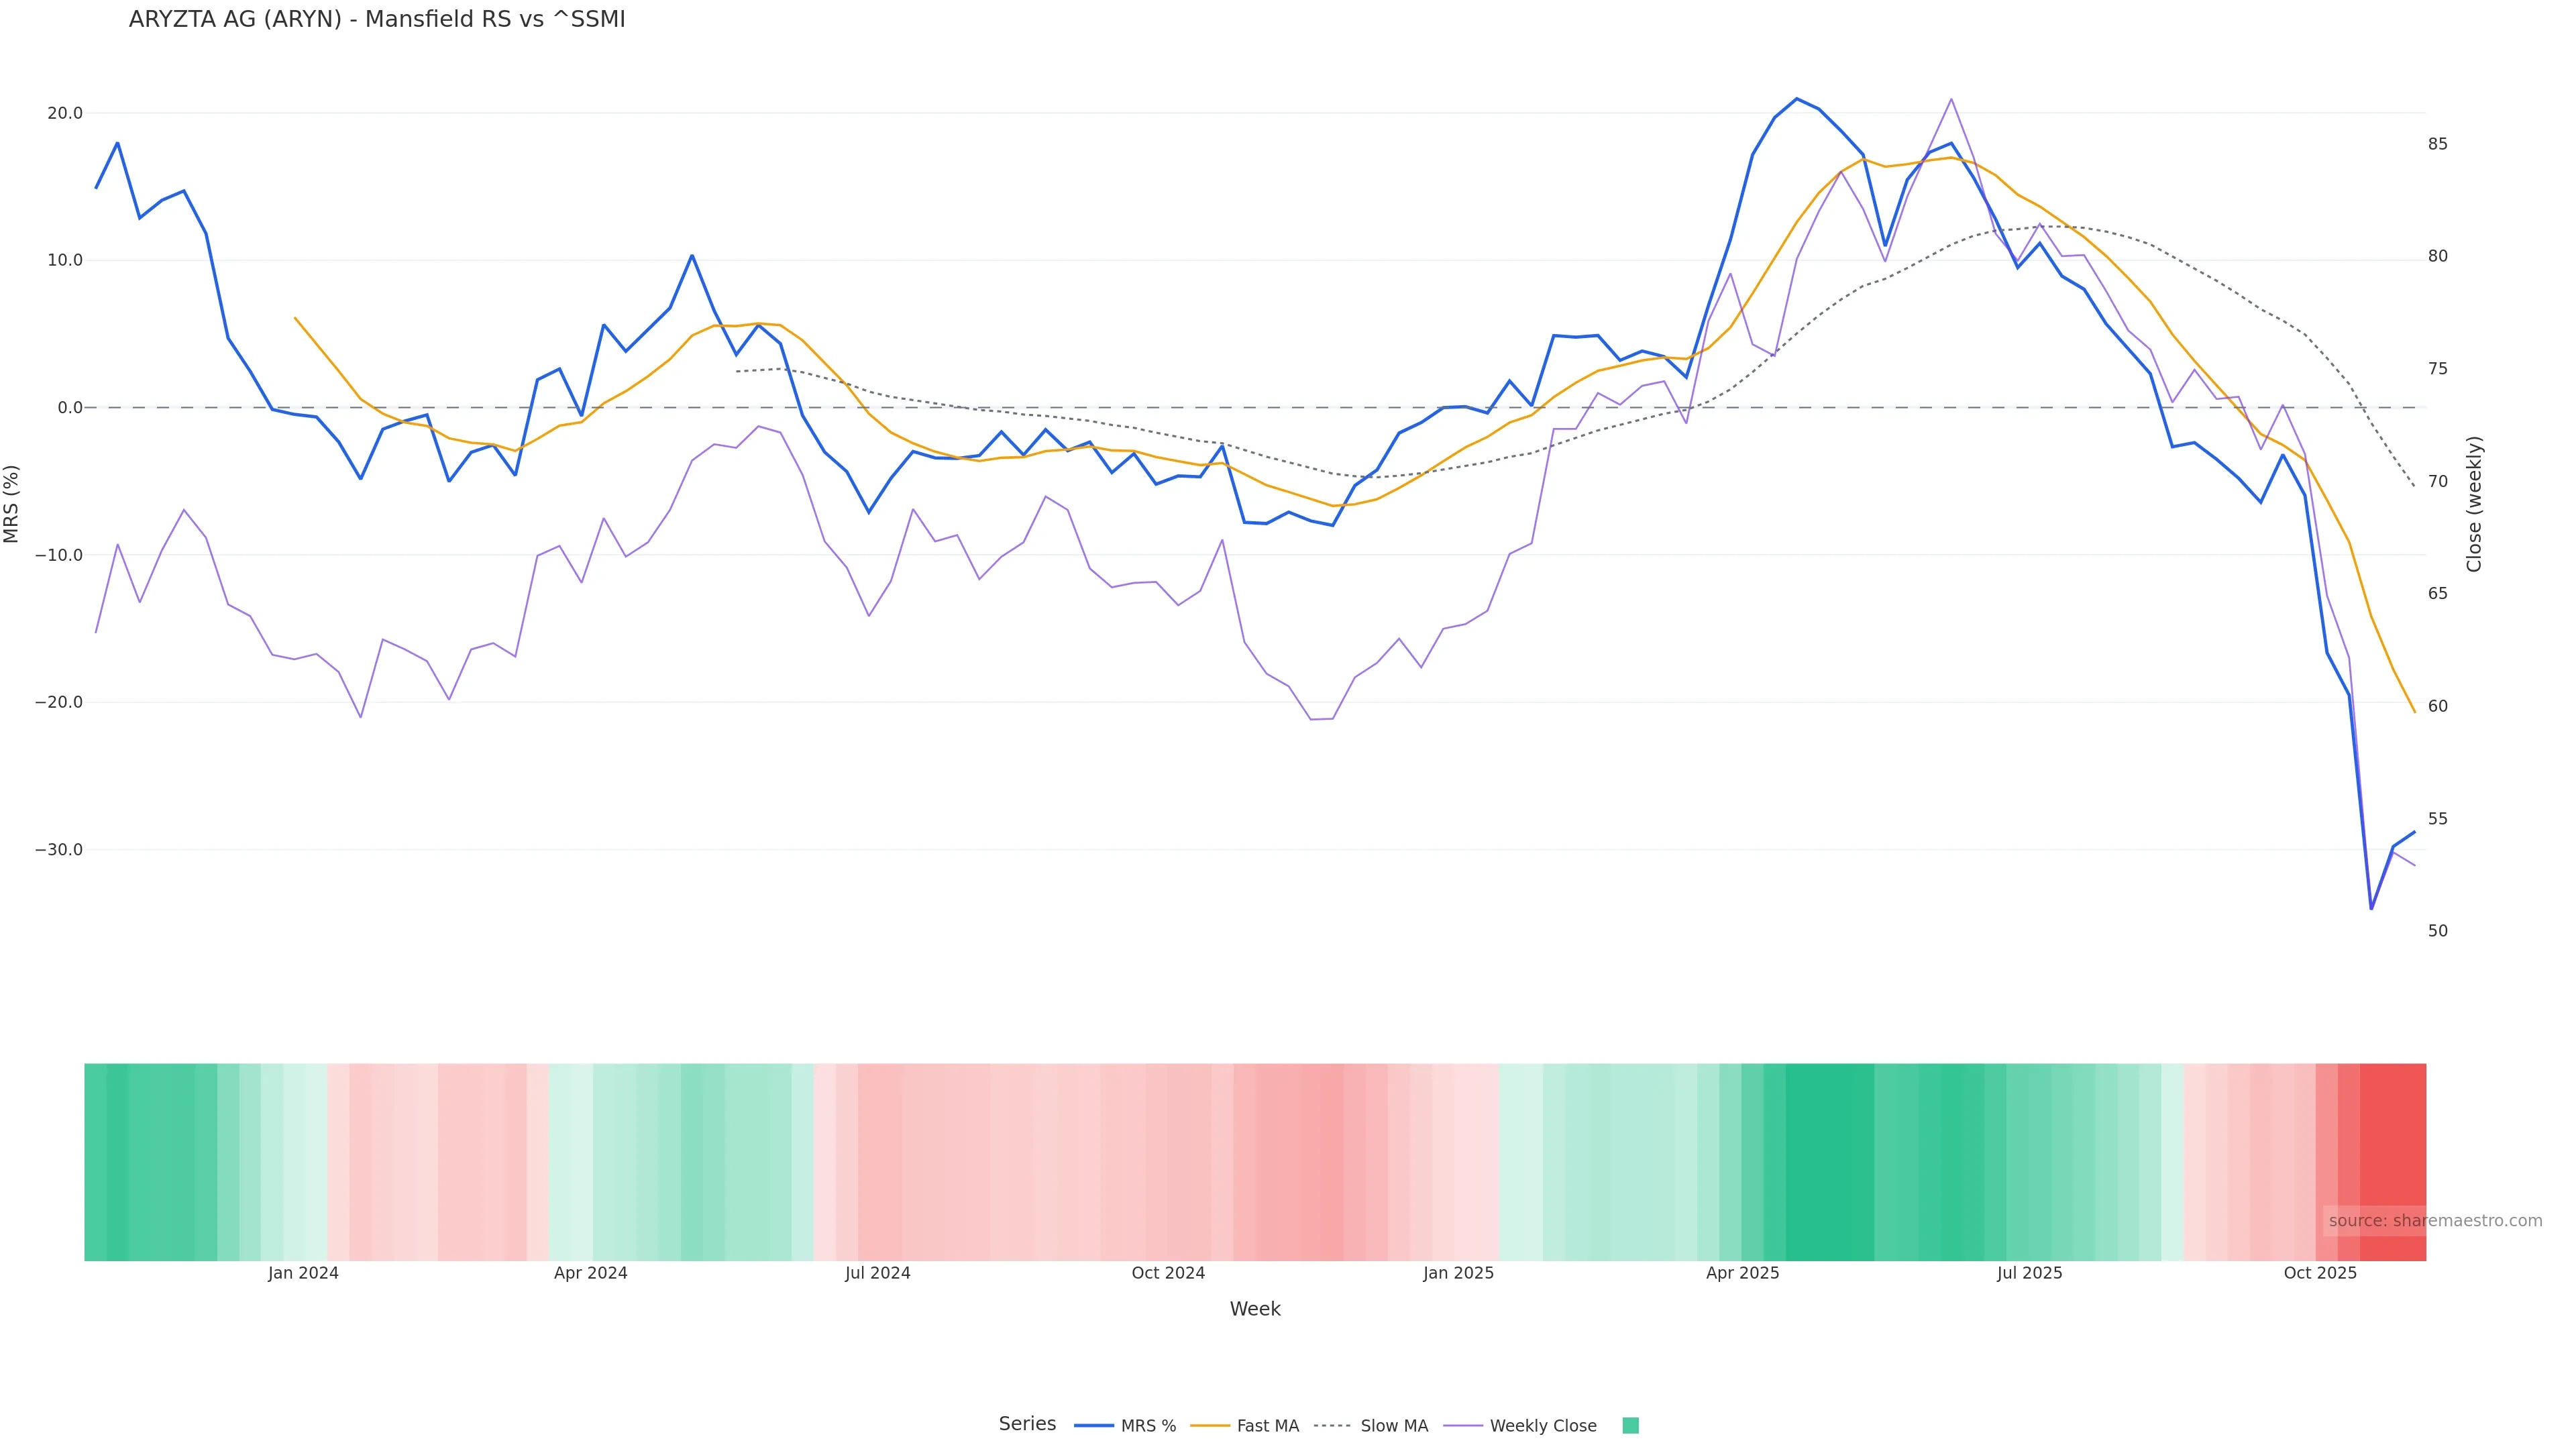Image resolution: width=2576 pixels, height=1449 pixels.
Task: Click the dark red heat strip segment
Action: click(x=2392, y=1161)
